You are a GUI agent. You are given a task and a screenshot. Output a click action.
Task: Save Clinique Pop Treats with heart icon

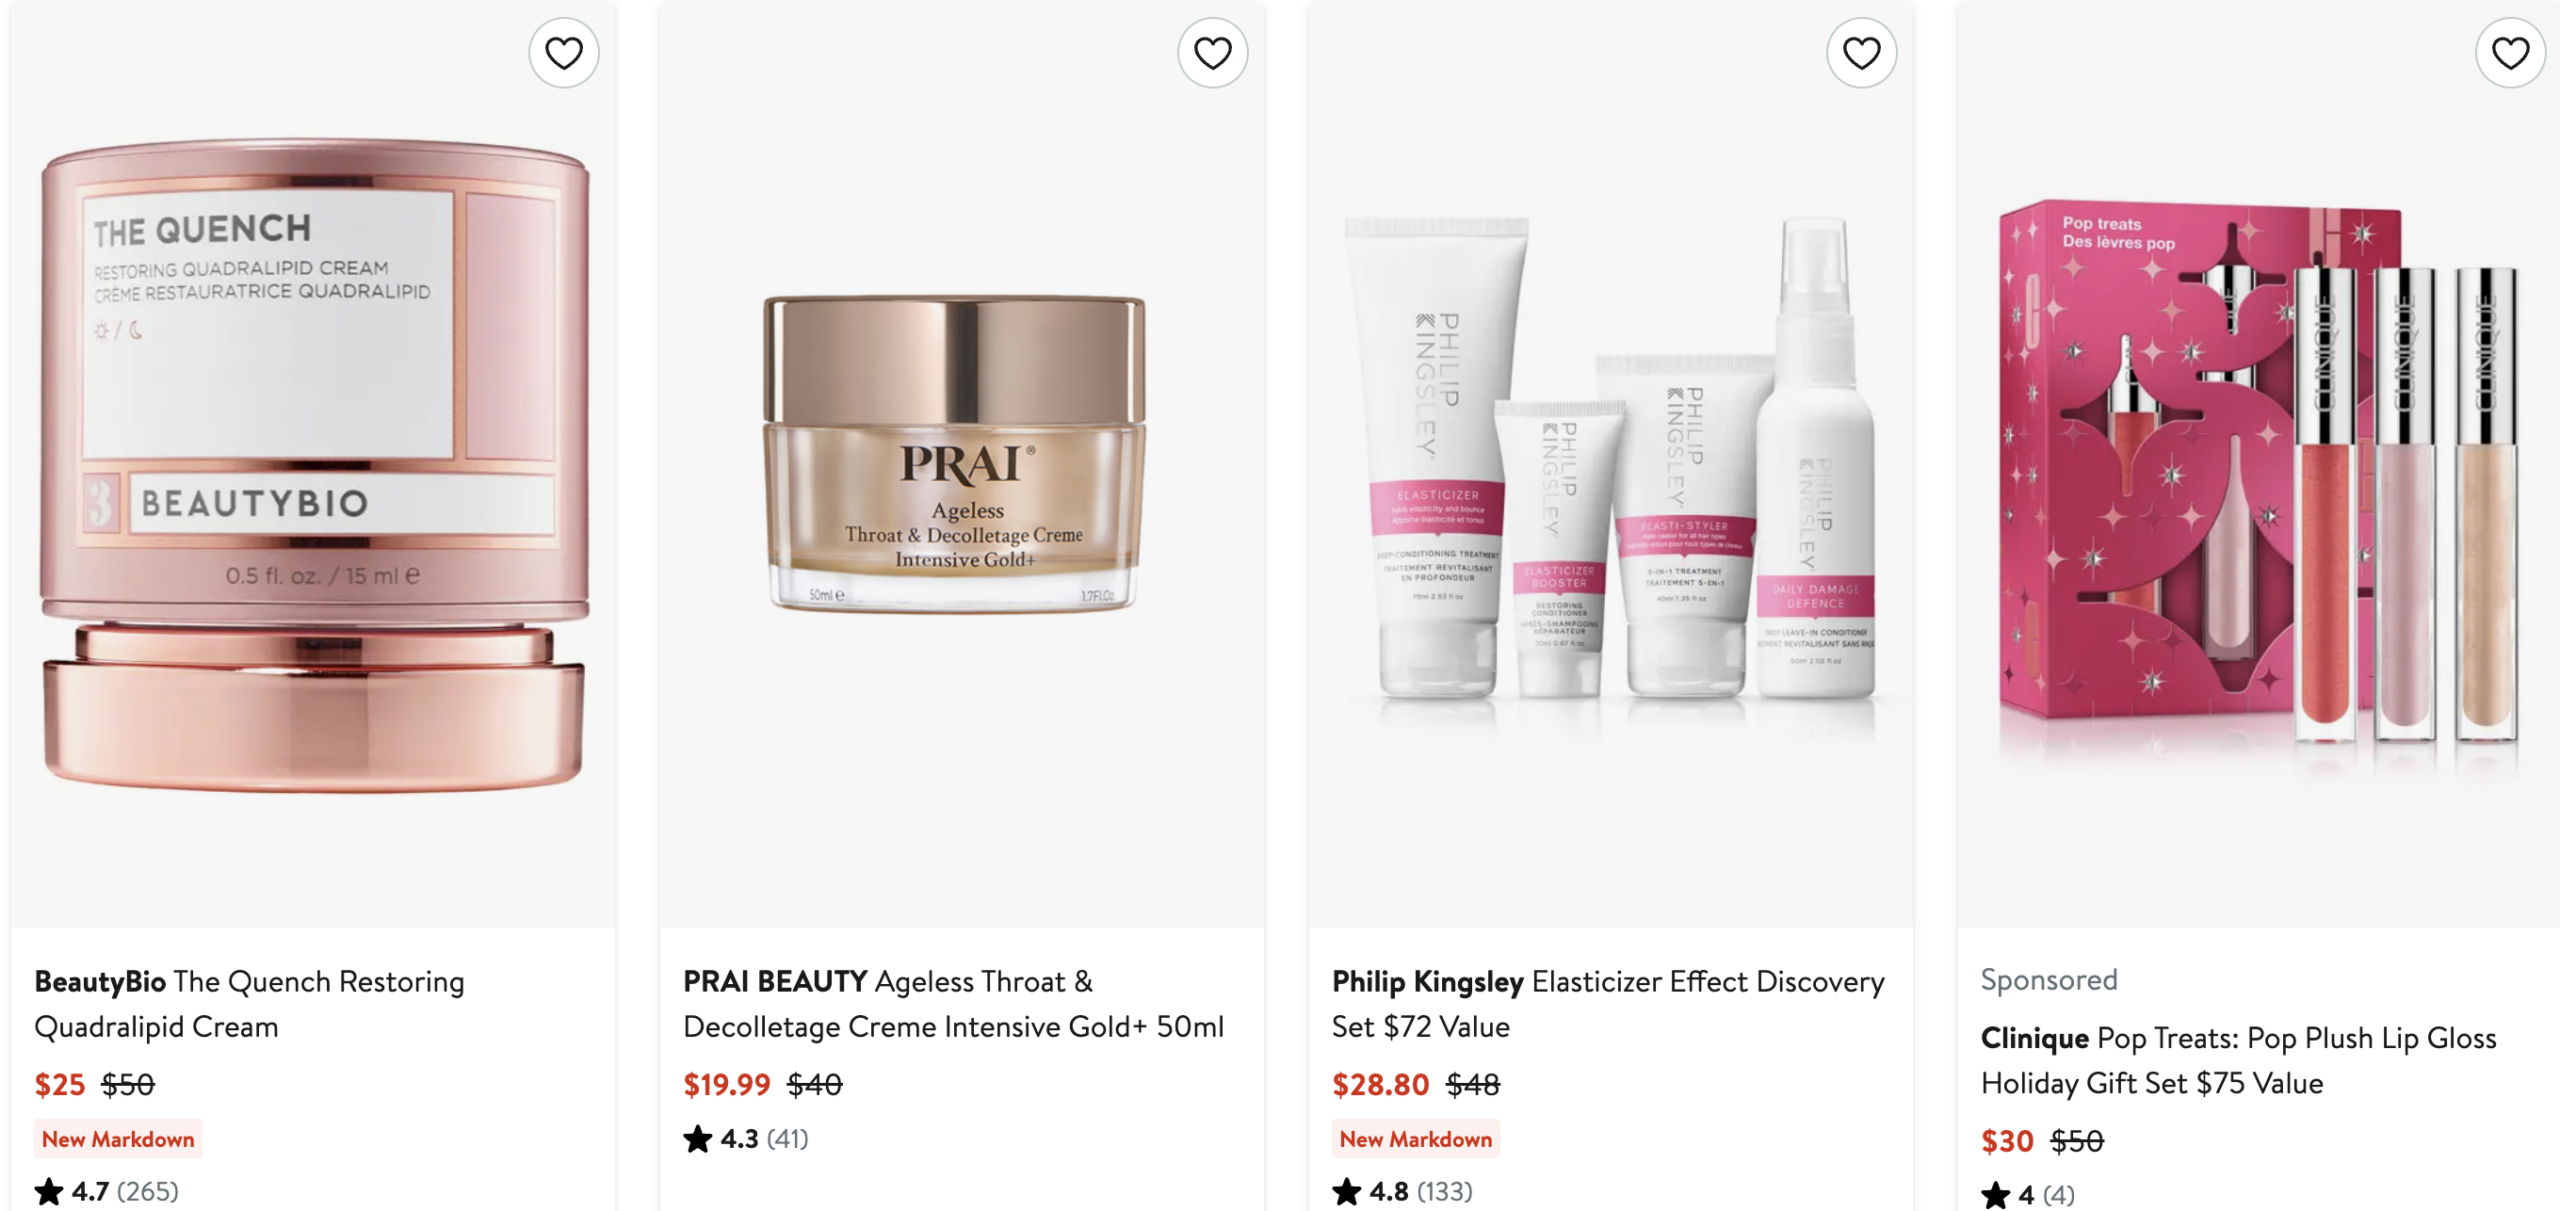click(2510, 53)
